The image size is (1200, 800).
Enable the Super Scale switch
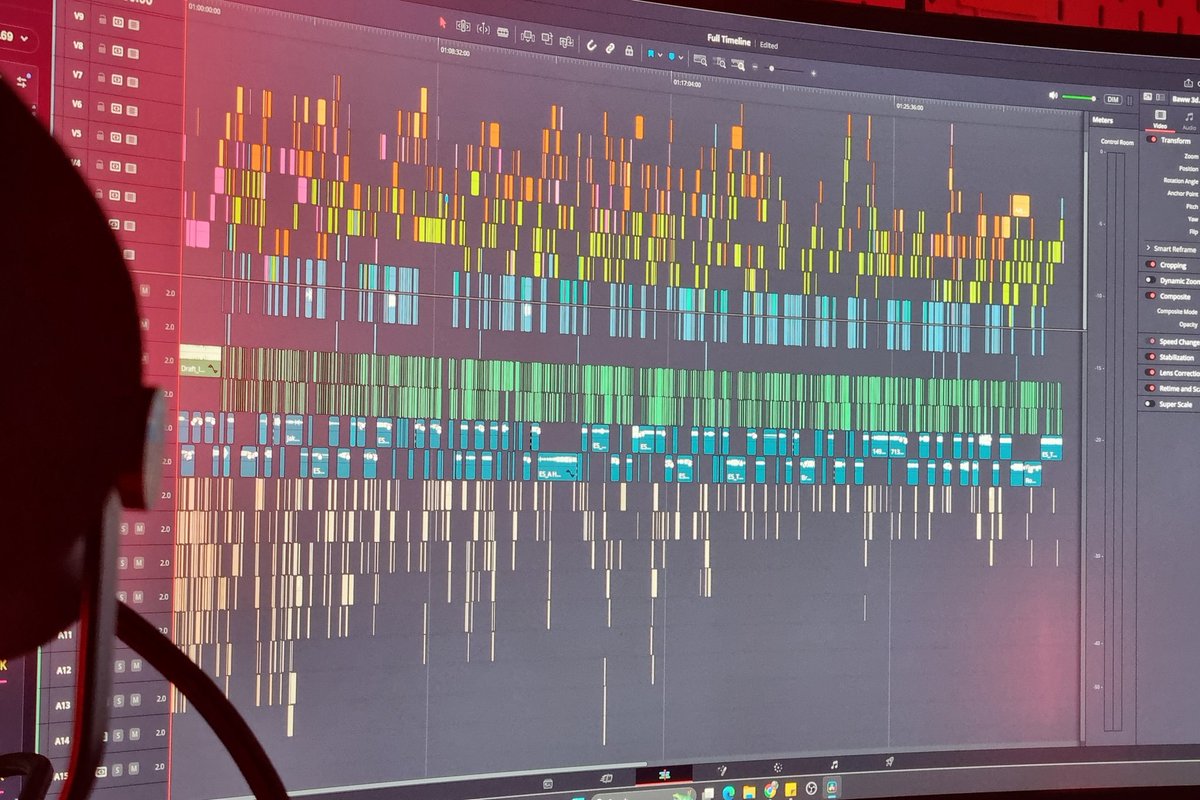[x=1151, y=404]
